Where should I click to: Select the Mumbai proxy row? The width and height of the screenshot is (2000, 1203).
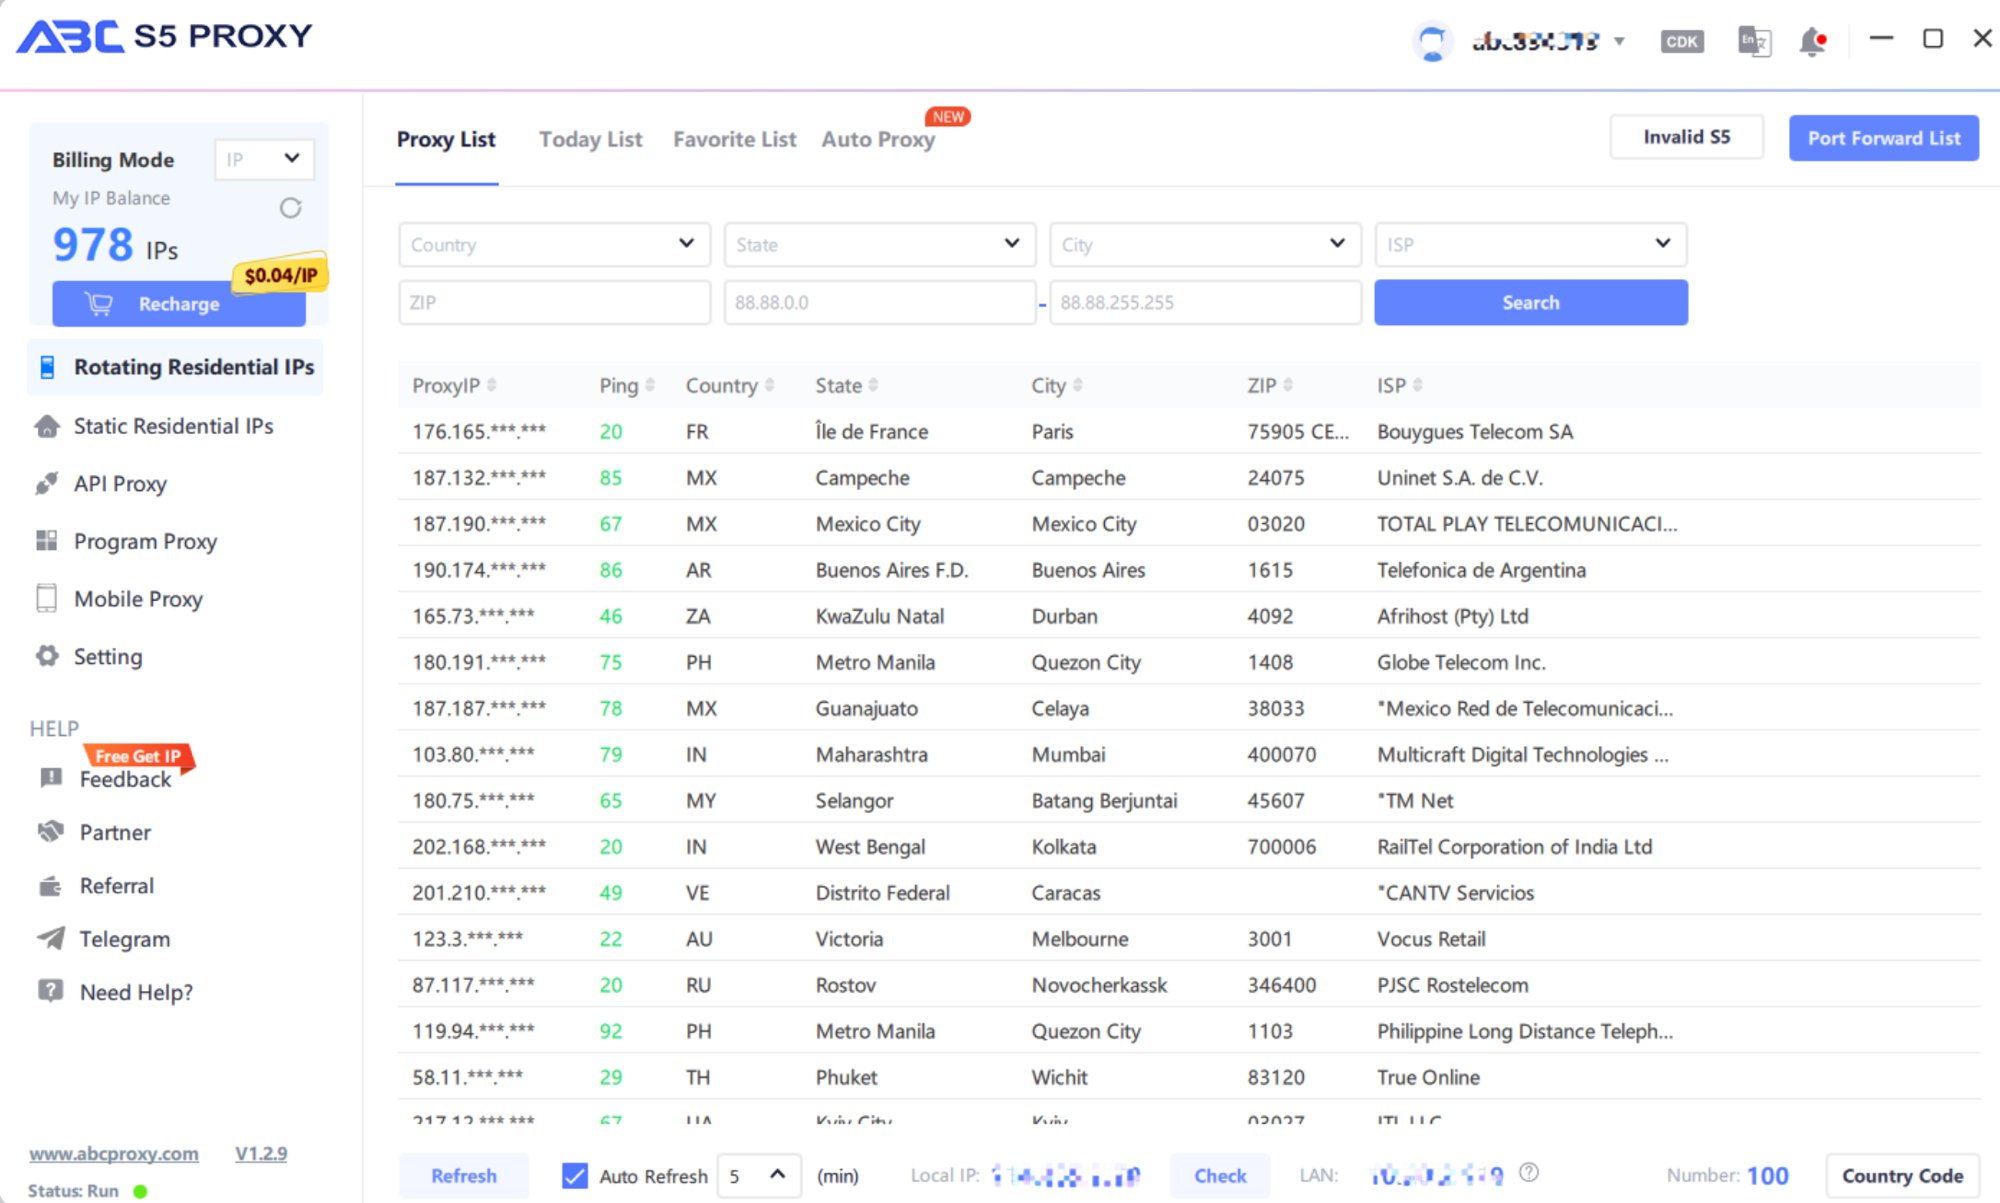(1189, 755)
